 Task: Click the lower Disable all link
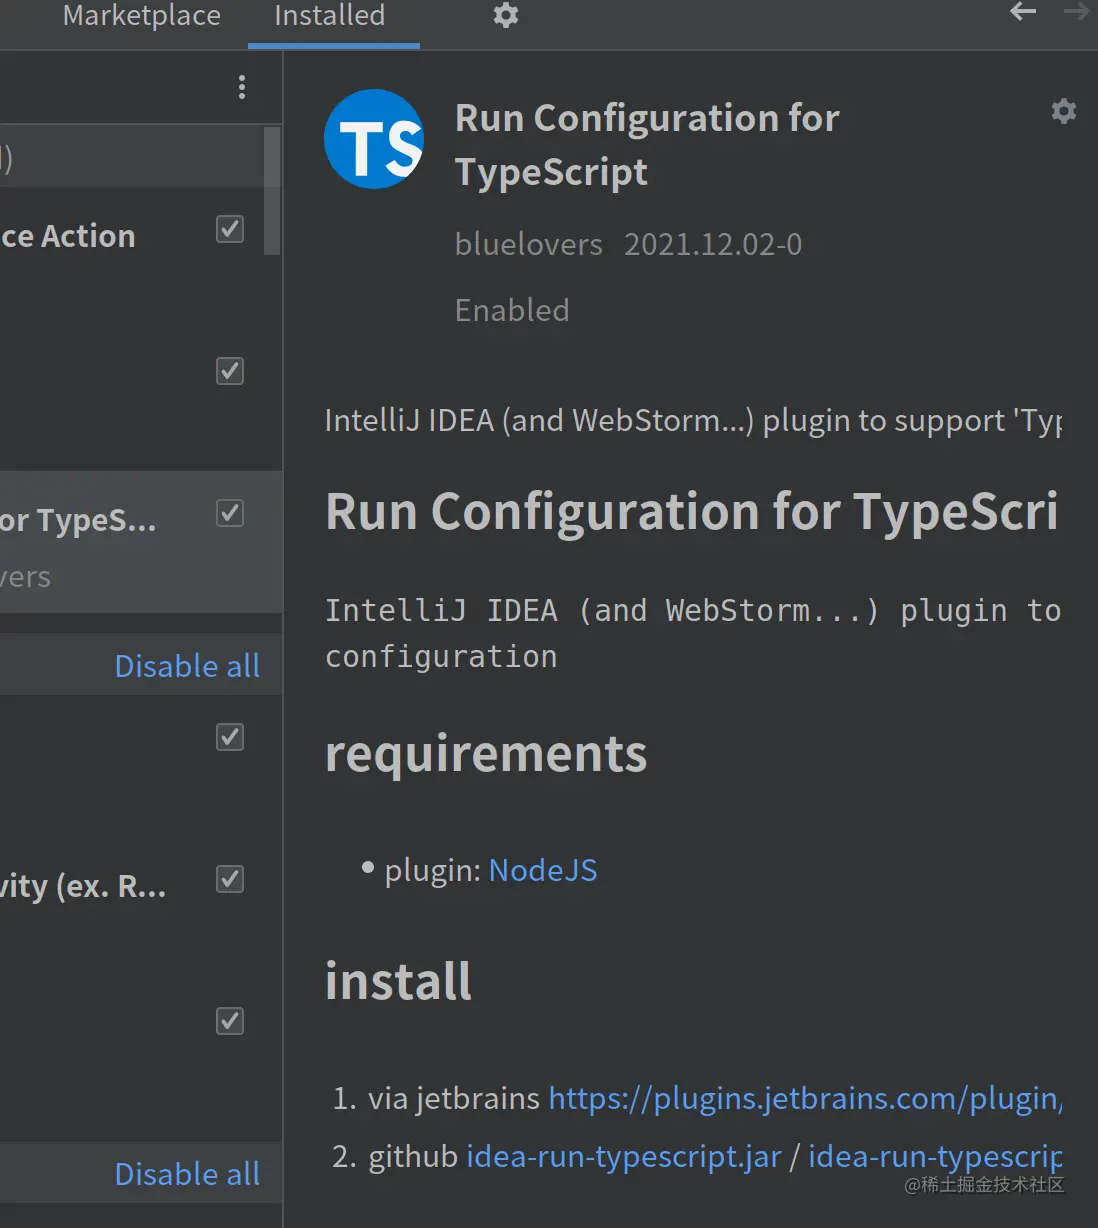coord(187,1174)
